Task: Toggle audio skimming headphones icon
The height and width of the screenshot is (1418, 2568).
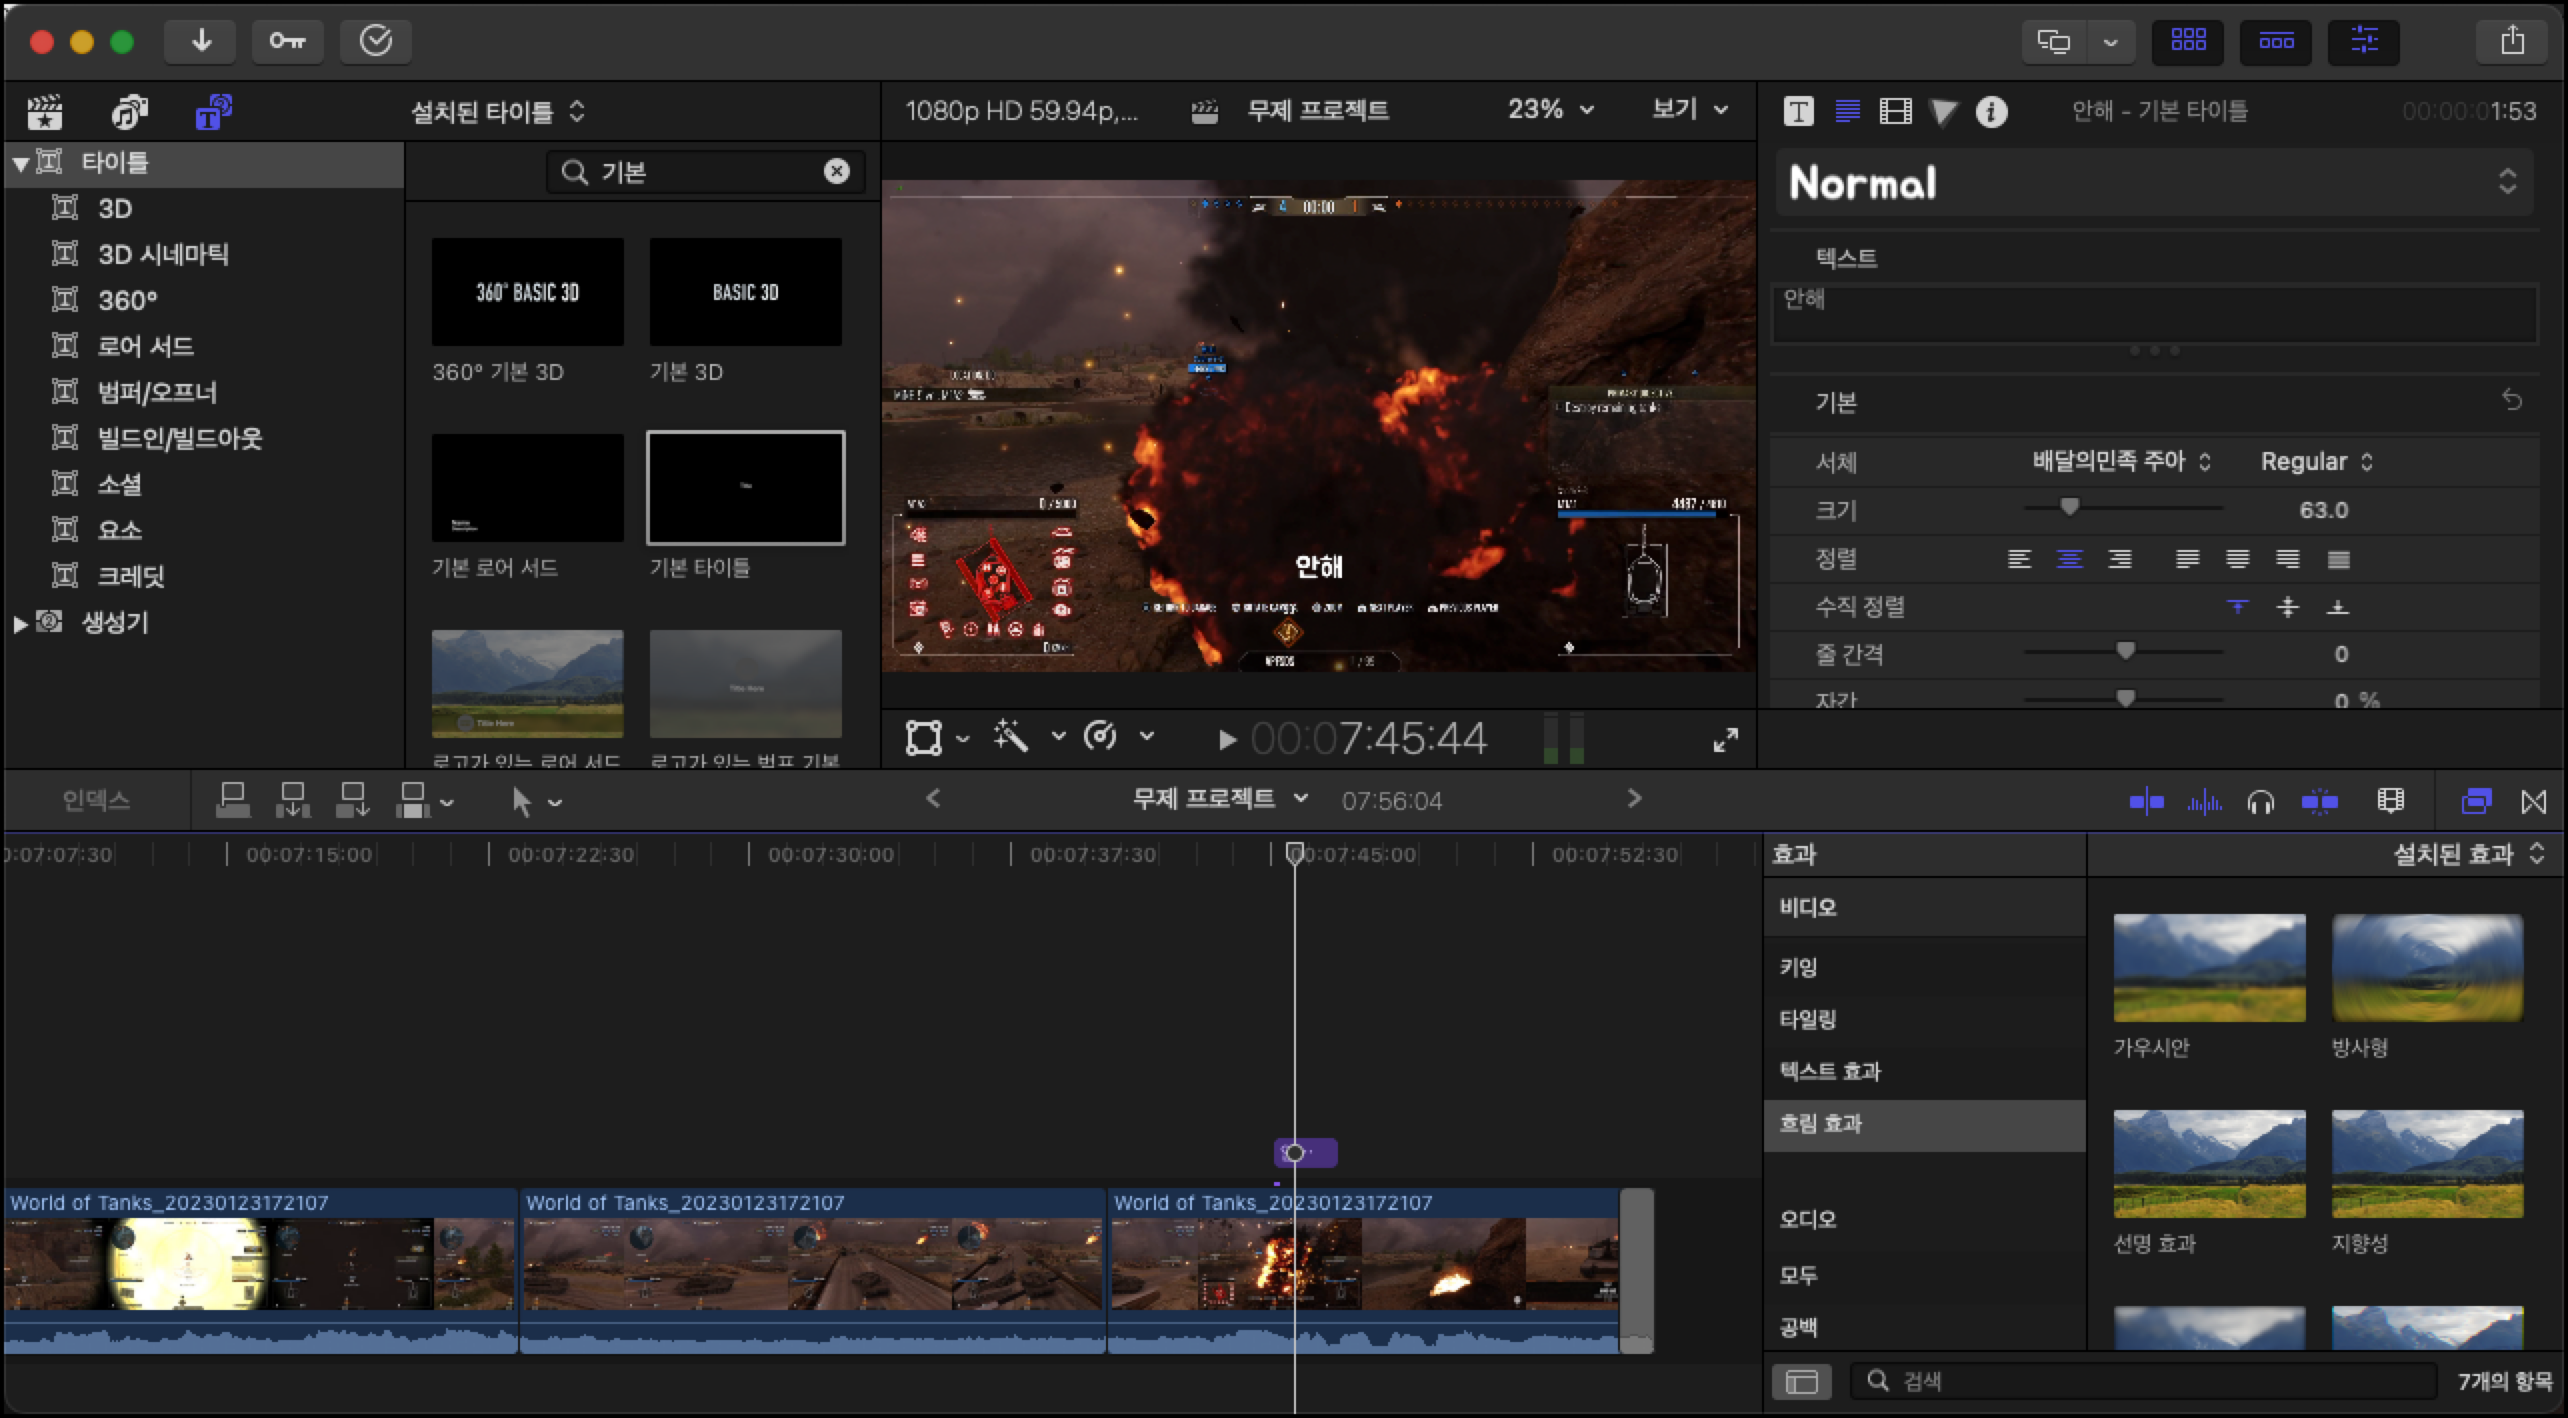Action: (x=2260, y=801)
